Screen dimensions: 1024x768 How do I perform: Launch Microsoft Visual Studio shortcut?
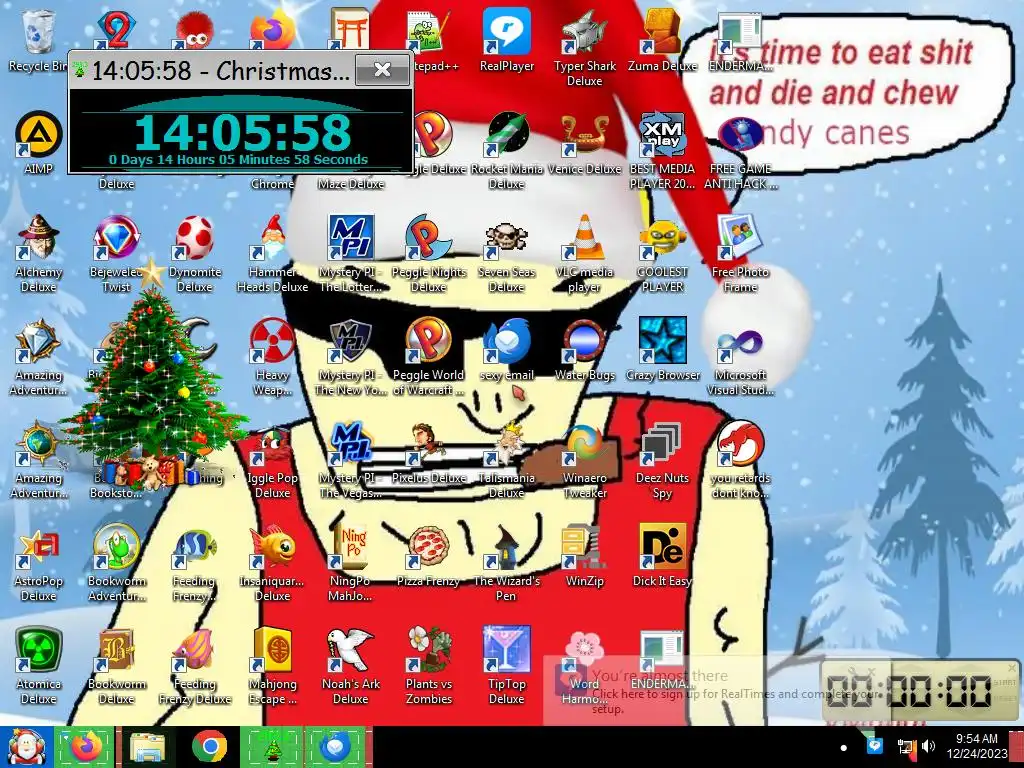pyautogui.click(x=740, y=357)
